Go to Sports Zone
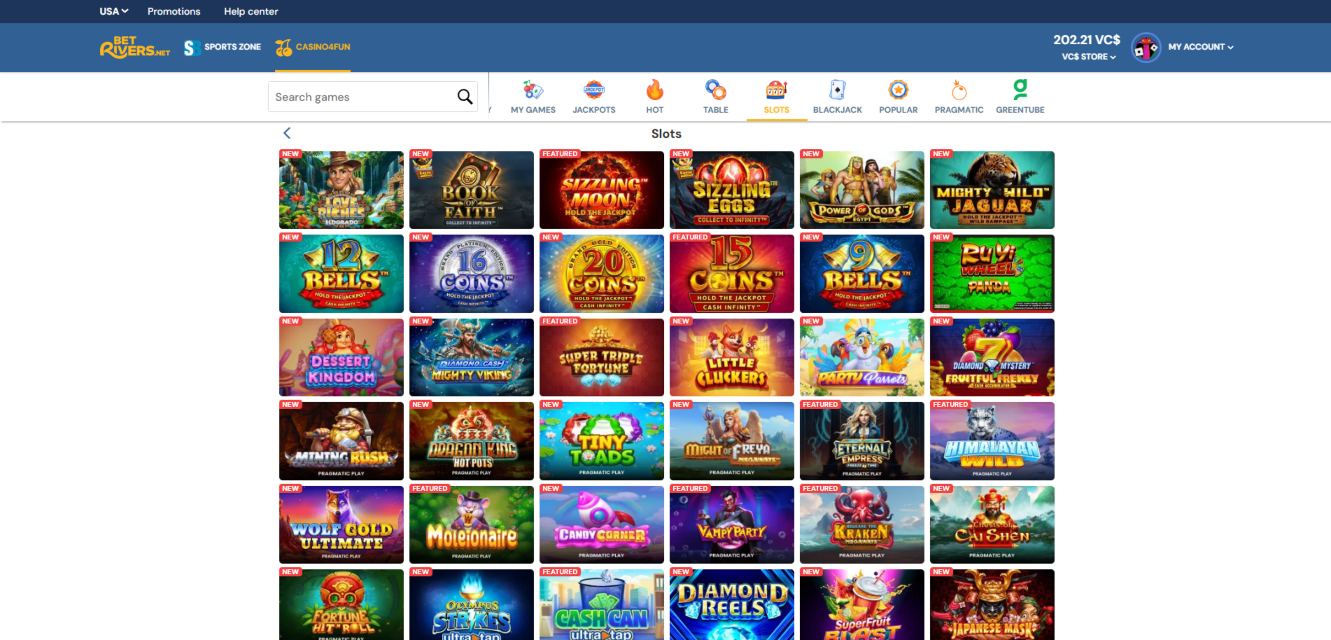 point(223,47)
